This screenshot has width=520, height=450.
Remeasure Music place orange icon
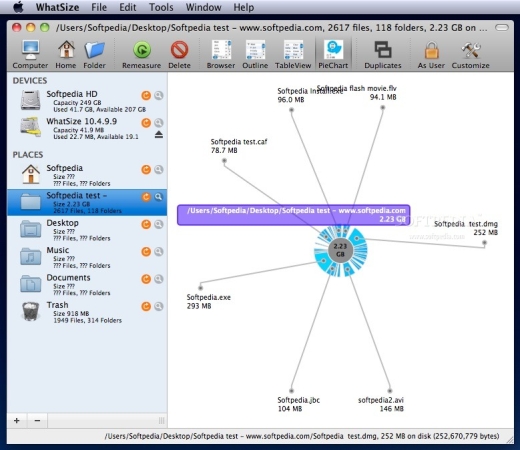[146, 251]
